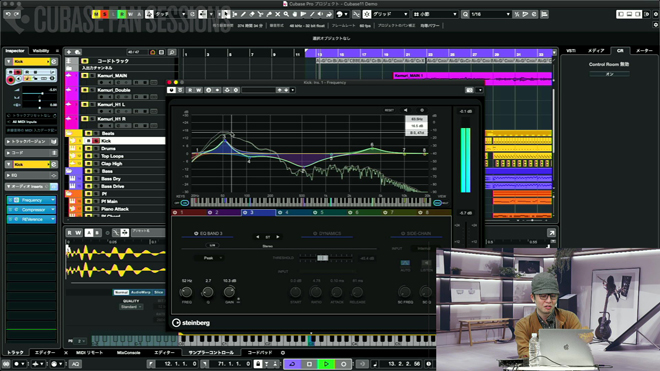Open the Compressor insert slot
This screenshot has width=660, height=371.
click(32, 210)
